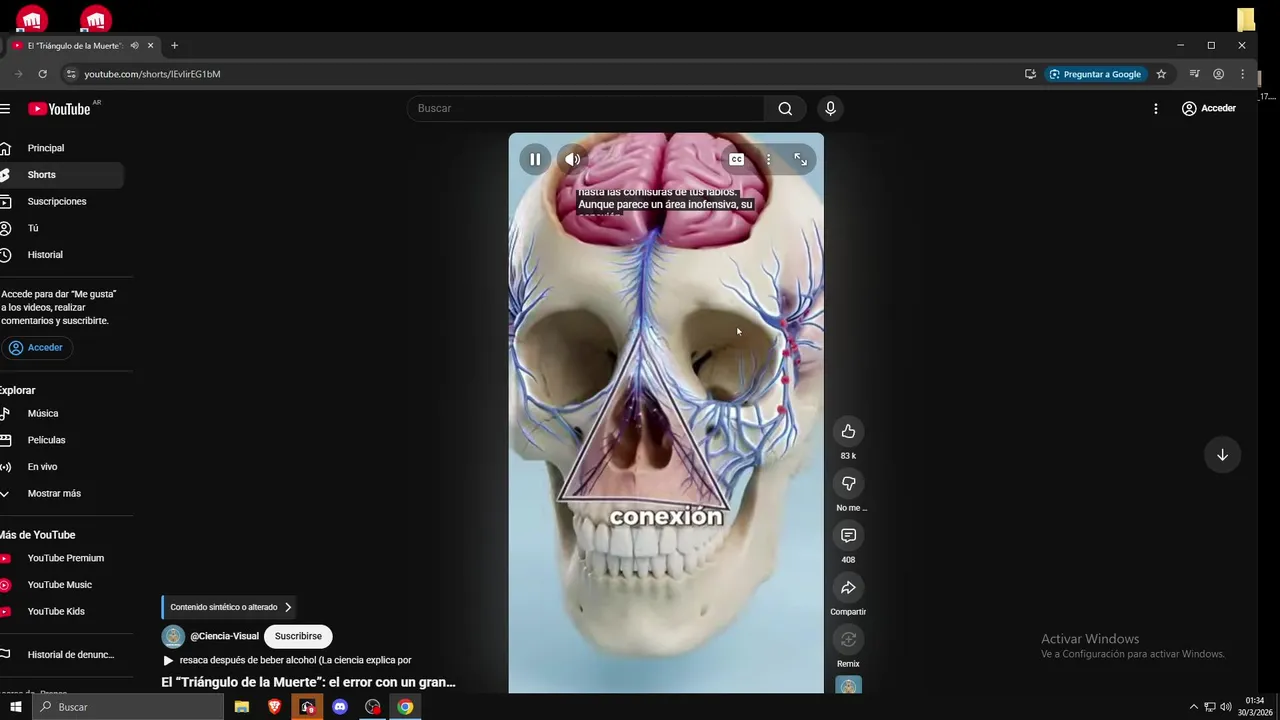This screenshot has height=720, width=1280.
Task: Open the Chrome profile icon
Action: coord(1218,74)
